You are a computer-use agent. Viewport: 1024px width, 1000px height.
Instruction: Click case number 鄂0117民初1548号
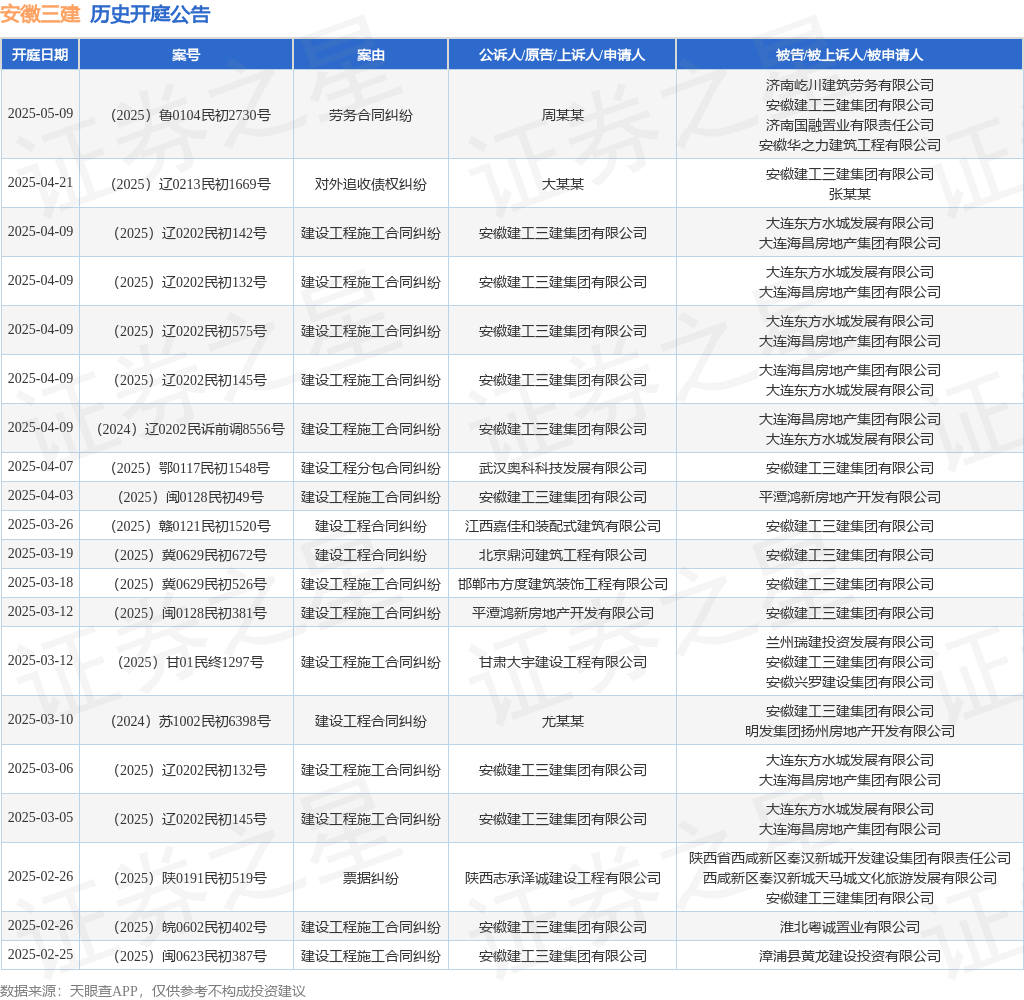point(190,468)
